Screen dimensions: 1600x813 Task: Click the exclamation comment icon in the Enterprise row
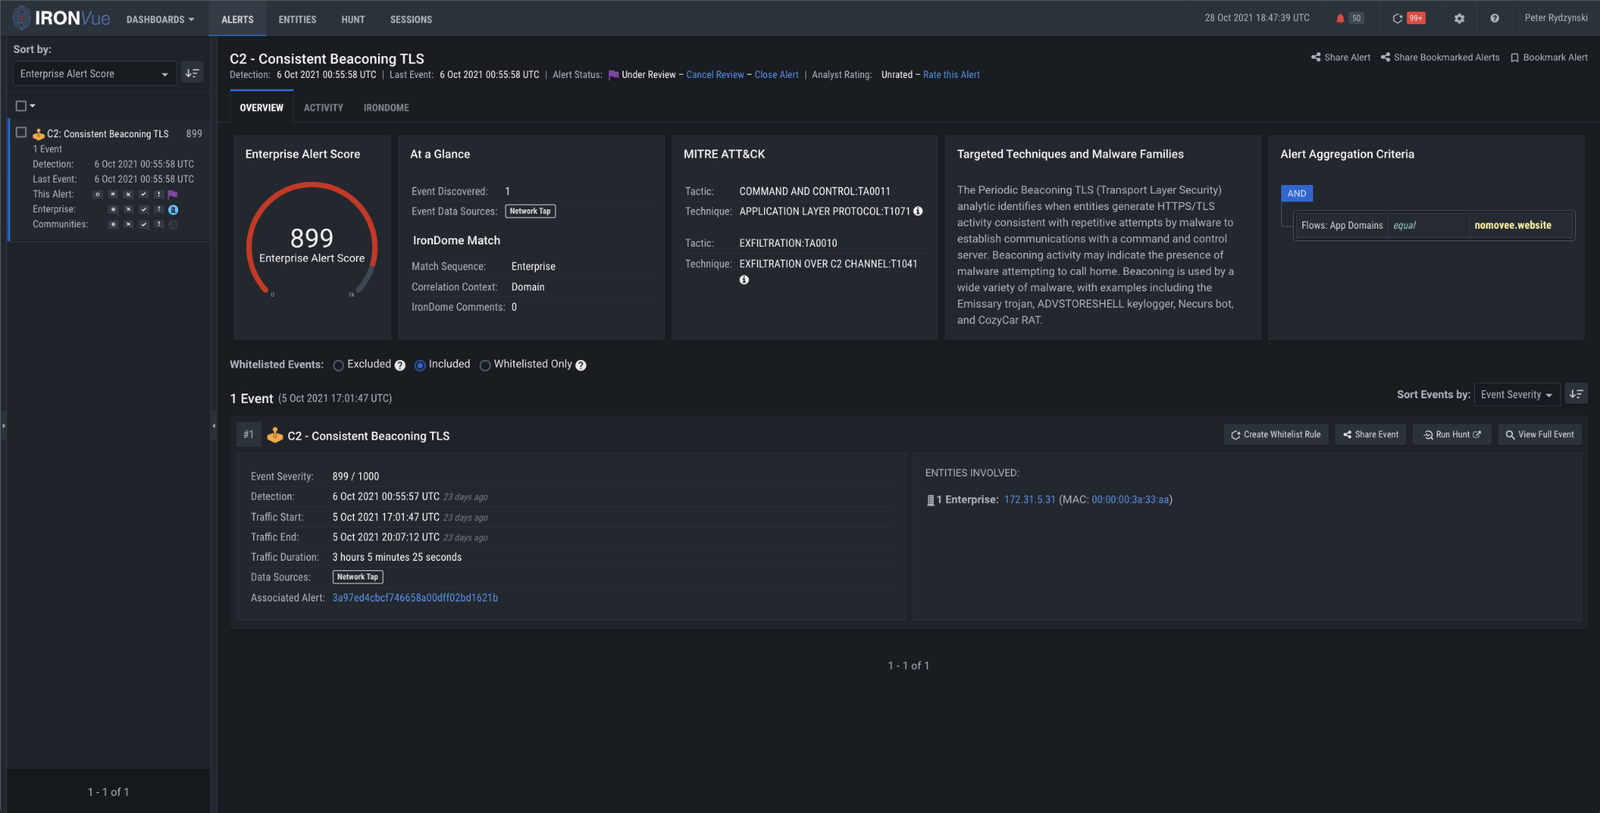point(158,210)
